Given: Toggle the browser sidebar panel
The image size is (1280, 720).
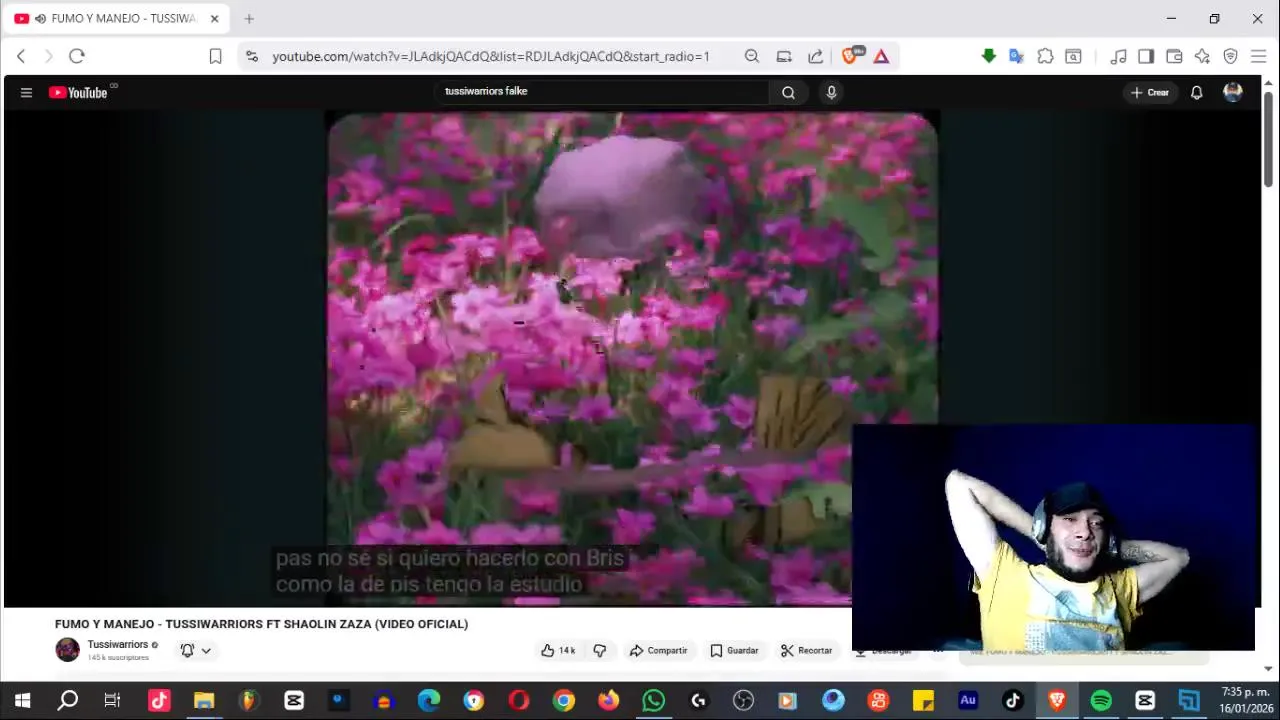Looking at the screenshot, I should (1146, 57).
